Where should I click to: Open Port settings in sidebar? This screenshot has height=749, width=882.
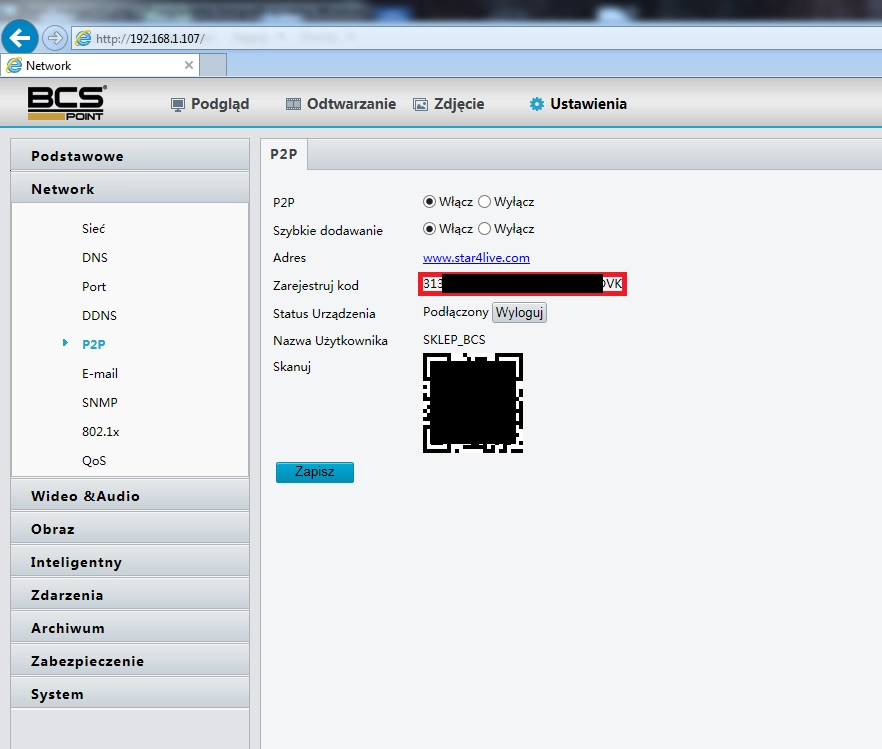pyautogui.click(x=94, y=287)
